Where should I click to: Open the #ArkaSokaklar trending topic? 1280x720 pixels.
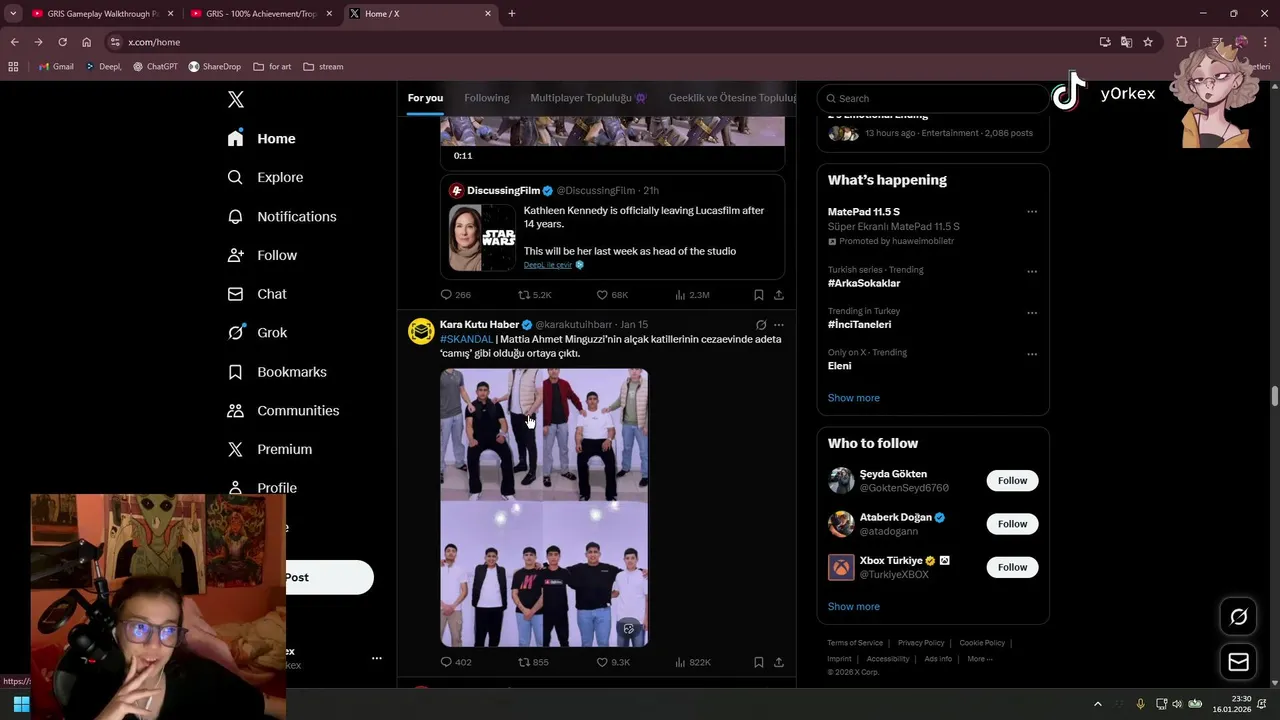pyautogui.click(x=864, y=283)
